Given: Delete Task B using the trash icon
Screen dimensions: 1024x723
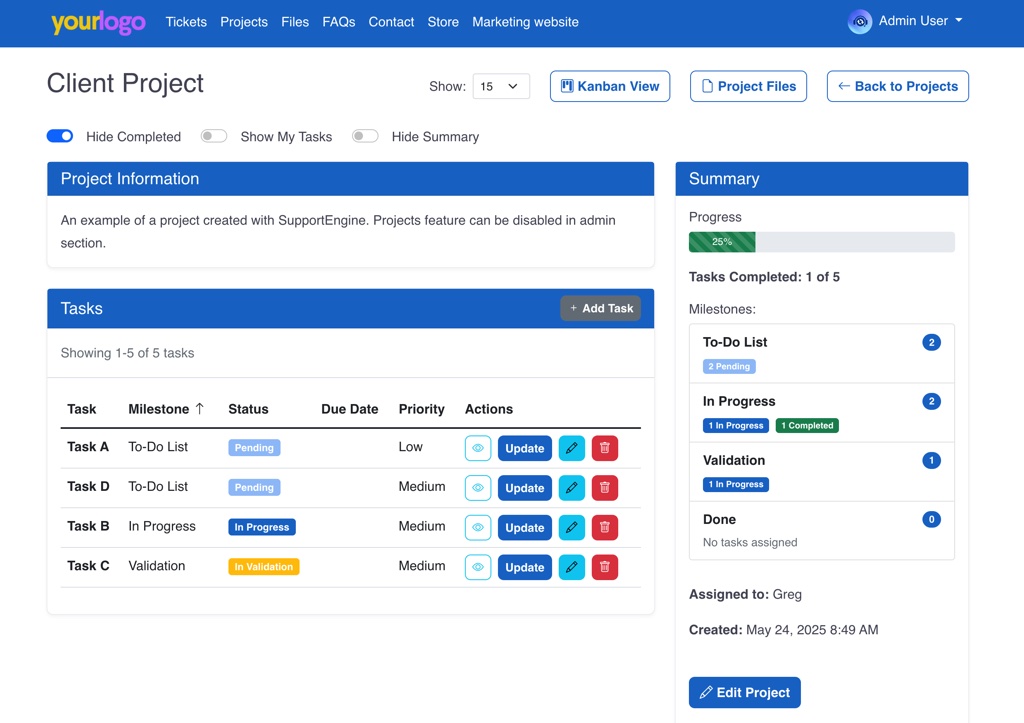Looking at the screenshot, I should 604,528.
